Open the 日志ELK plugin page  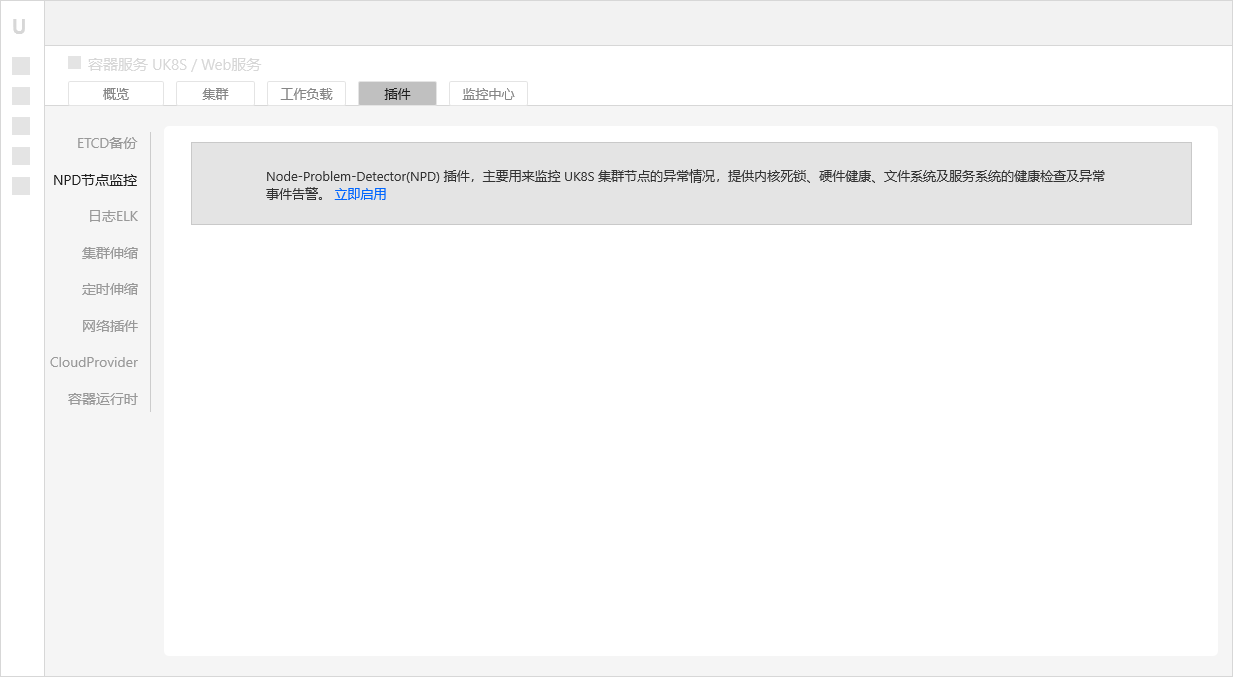(x=113, y=216)
